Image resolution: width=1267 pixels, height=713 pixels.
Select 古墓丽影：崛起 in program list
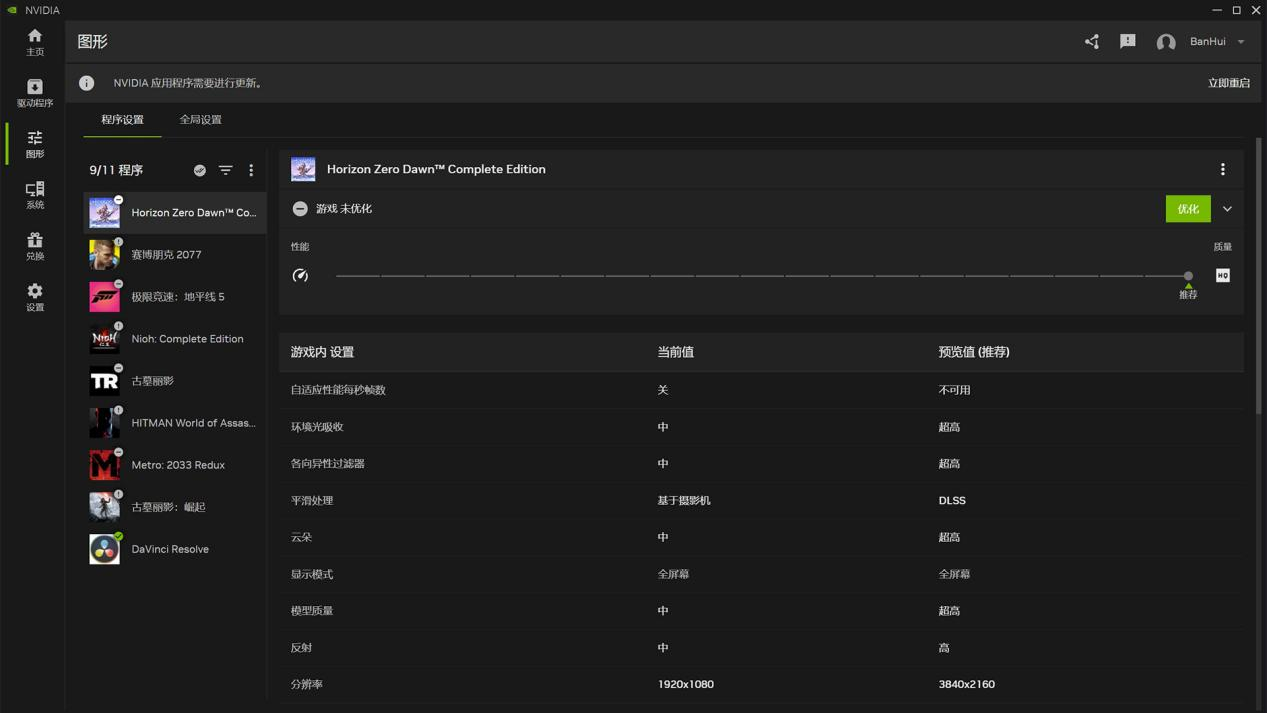[x=175, y=507]
